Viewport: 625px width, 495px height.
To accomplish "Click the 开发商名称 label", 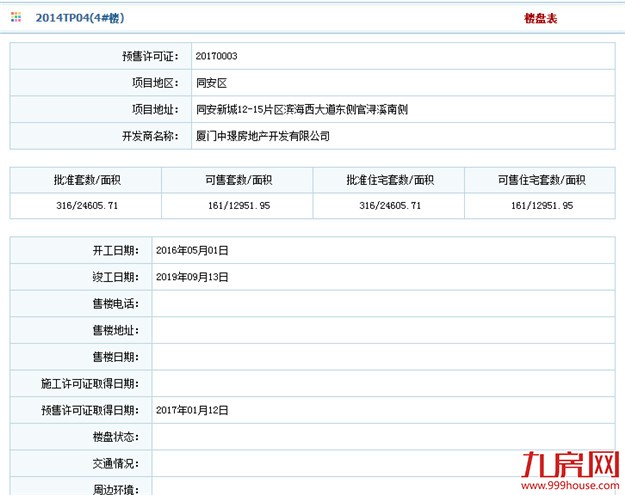I will [x=150, y=136].
